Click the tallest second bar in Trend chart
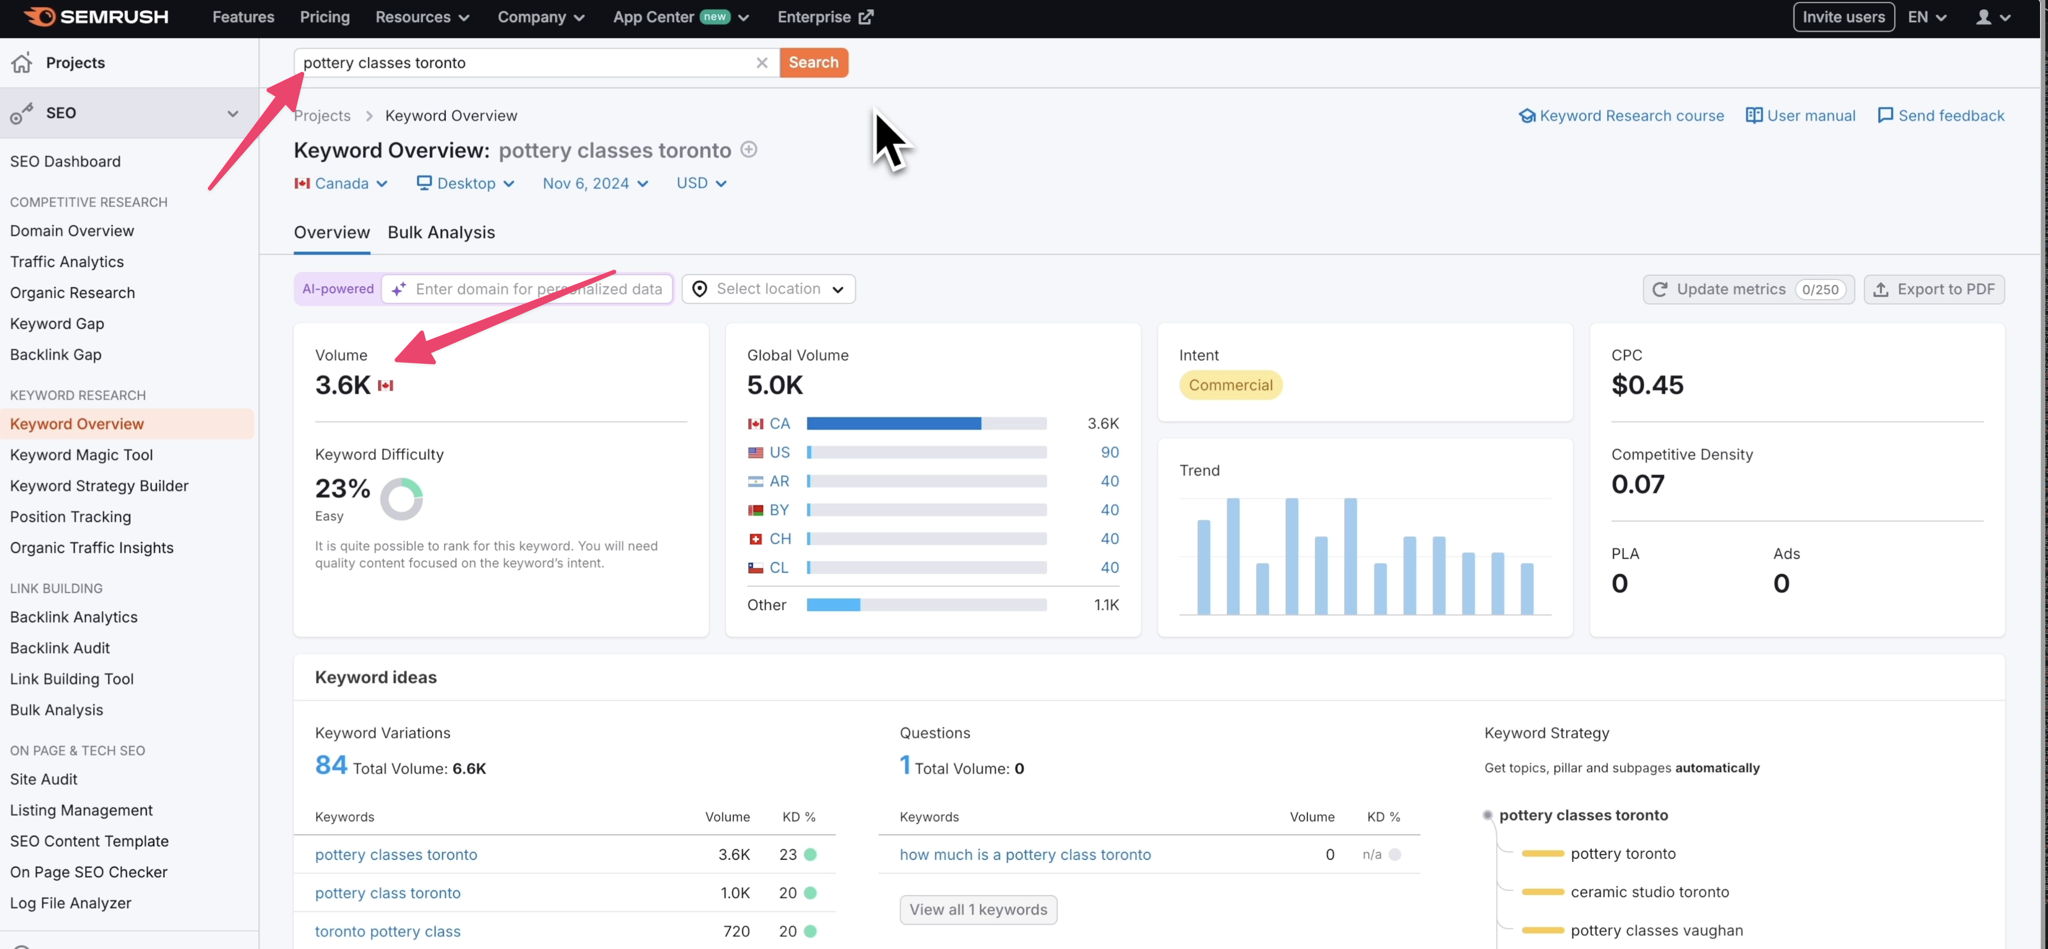The width and height of the screenshot is (2048, 949). click(x=1233, y=556)
